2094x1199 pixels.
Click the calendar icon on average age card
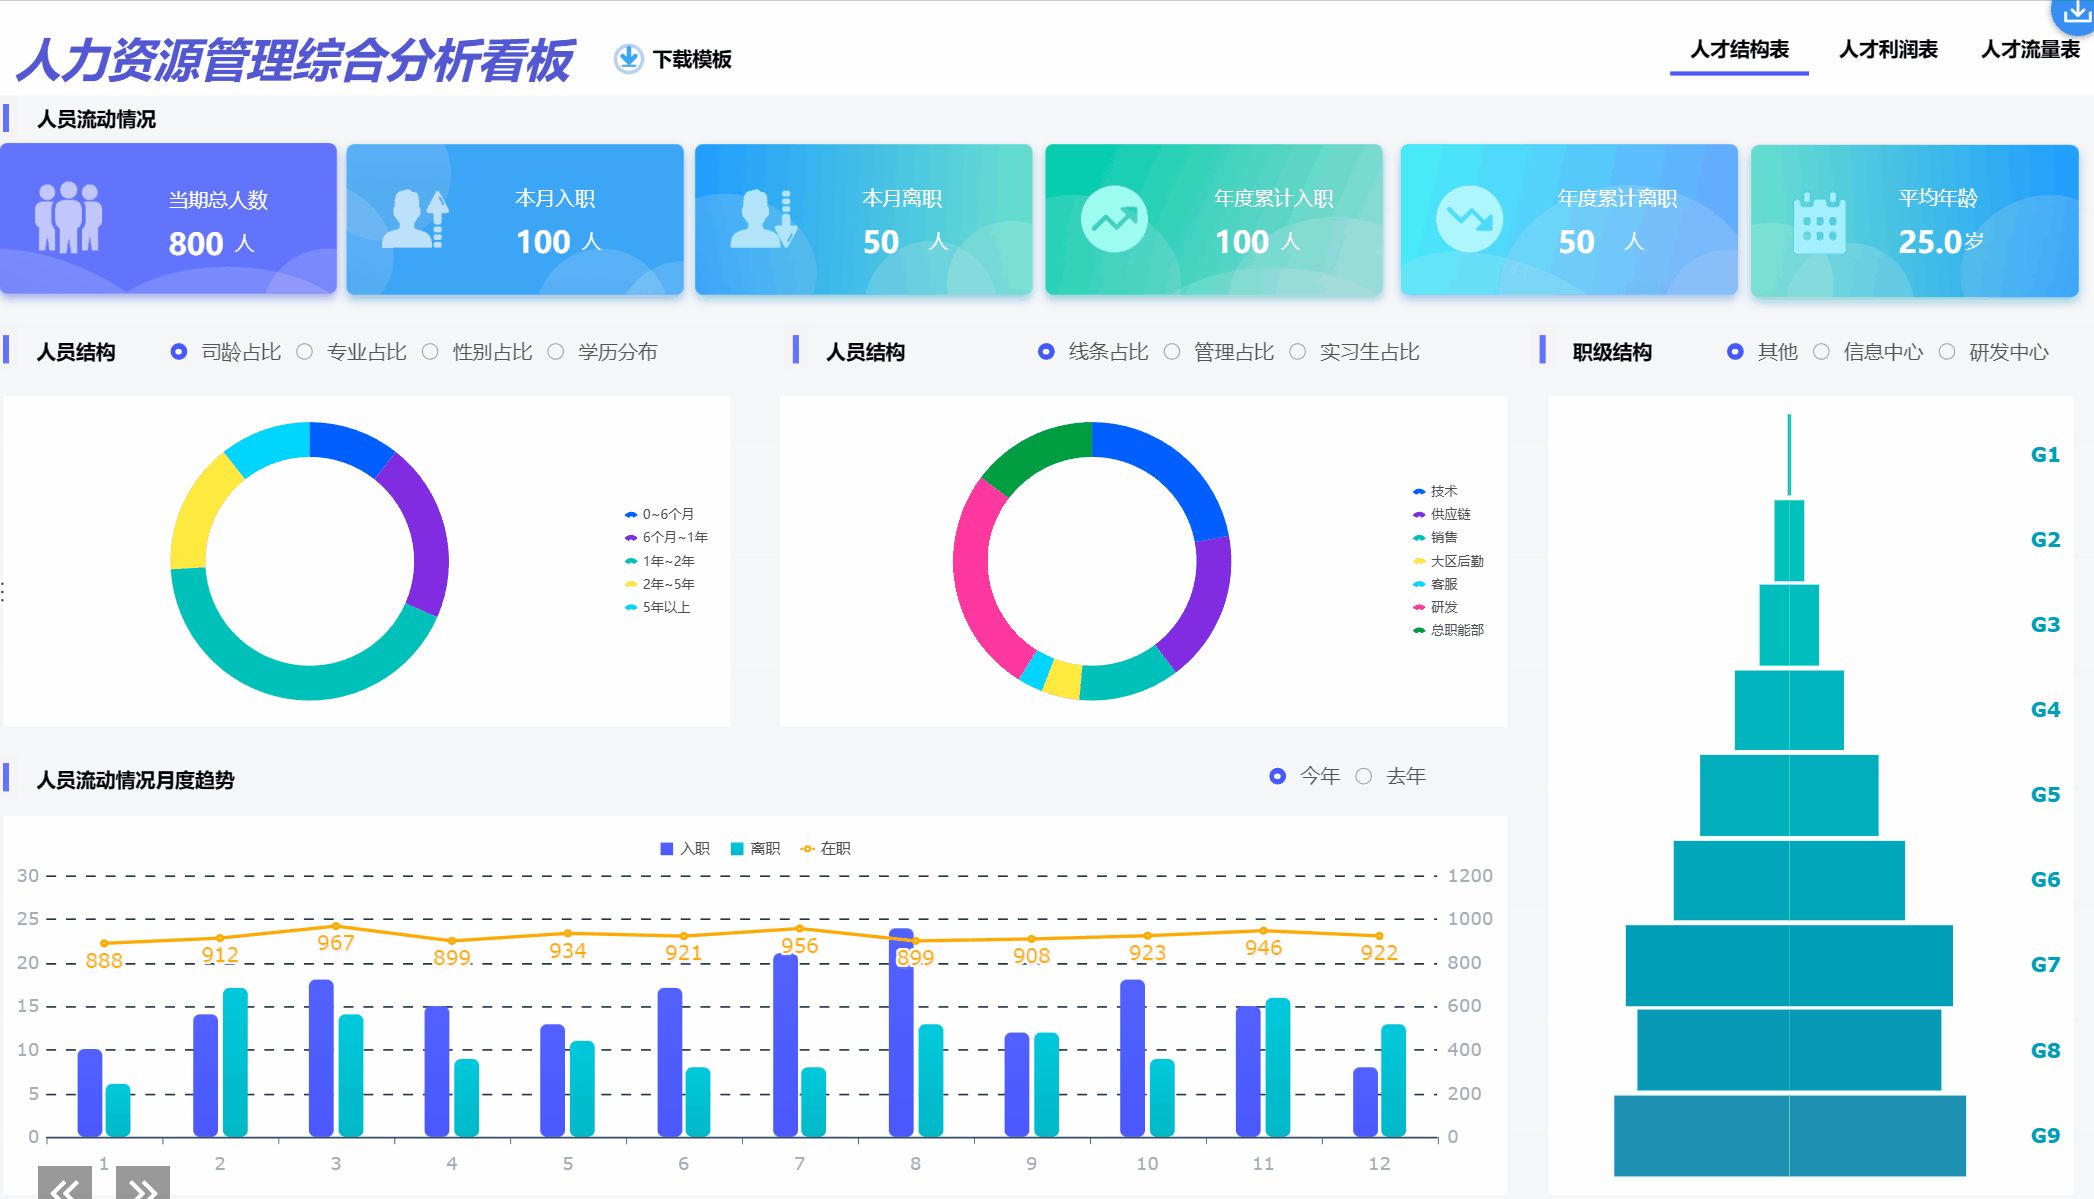pyautogui.click(x=1819, y=222)
